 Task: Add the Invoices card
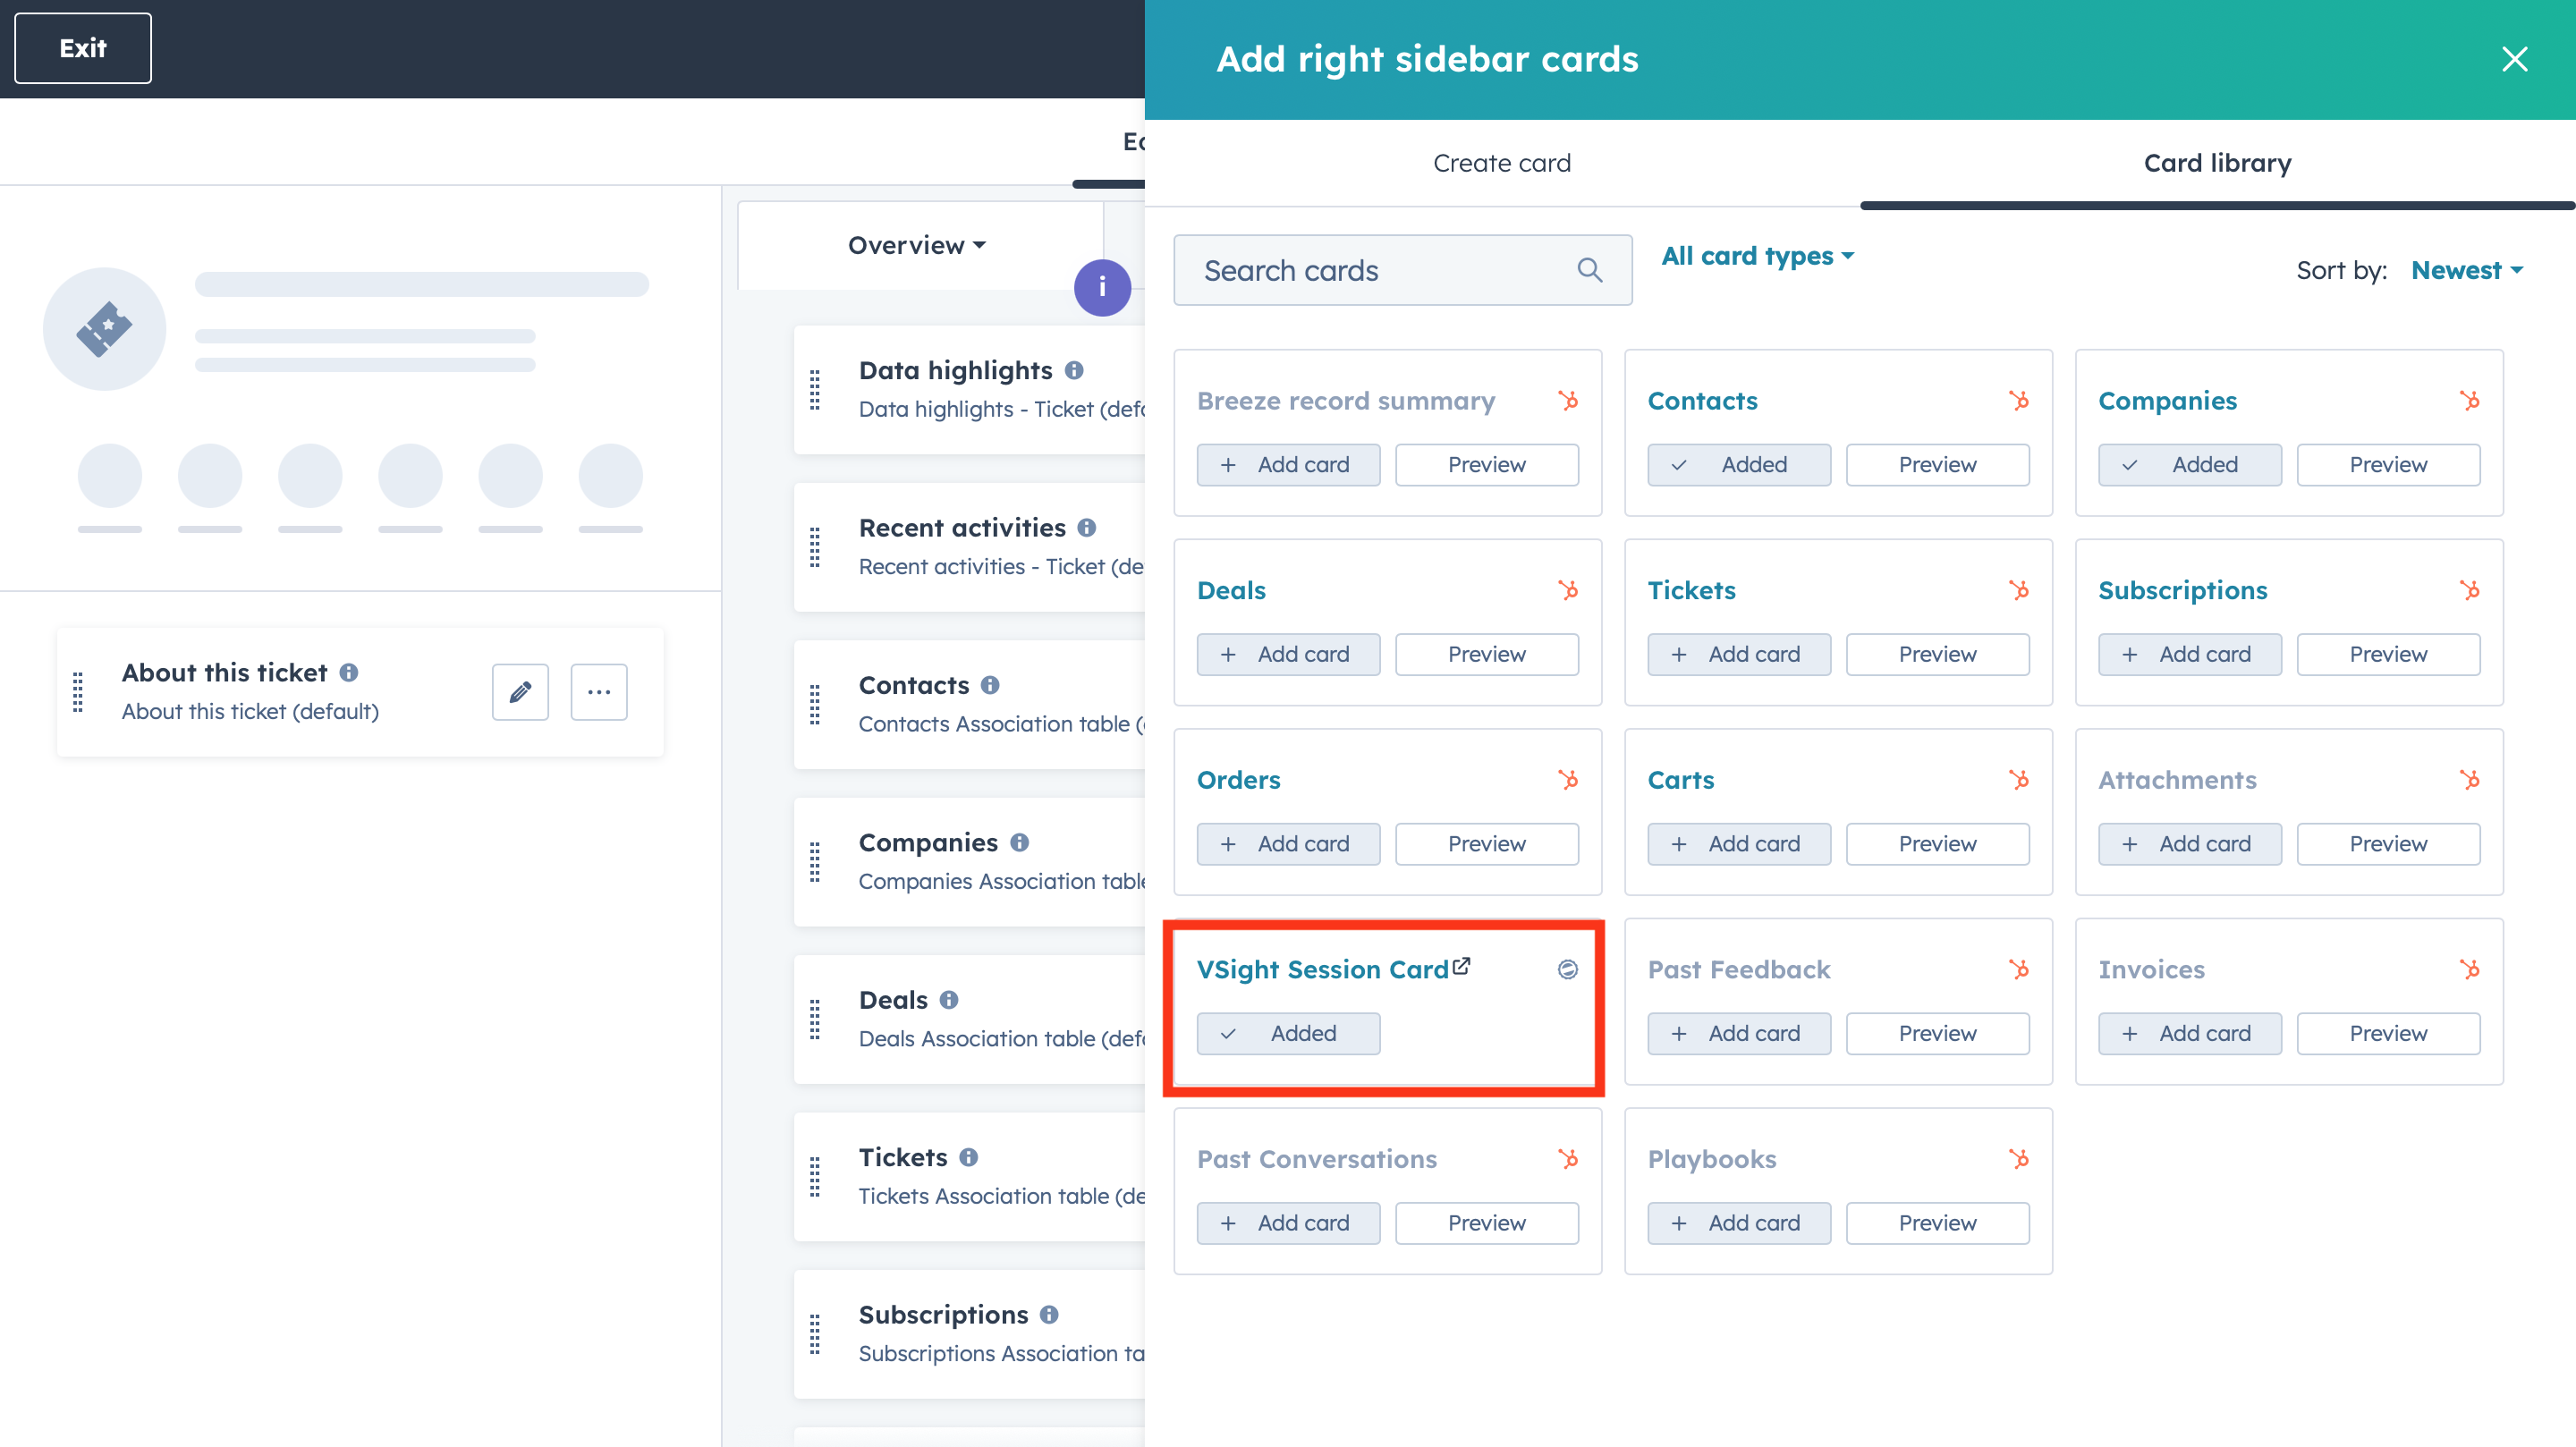pyautogui.click(x=2190, y=1034)
